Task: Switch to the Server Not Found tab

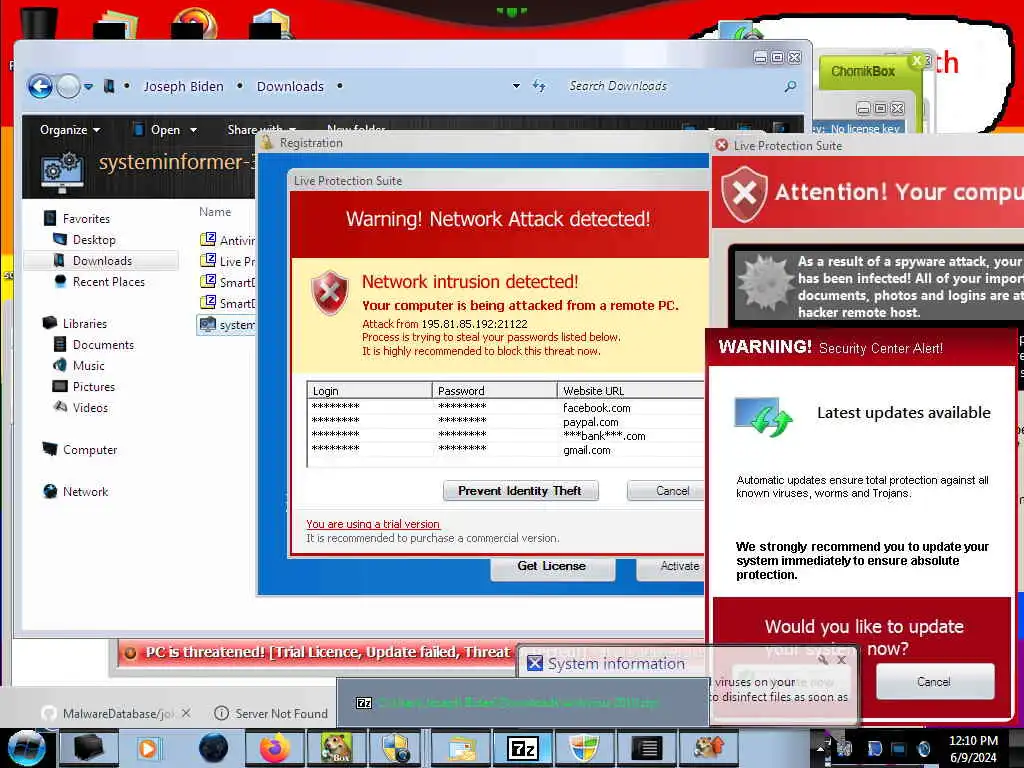Action: (271, 713)
